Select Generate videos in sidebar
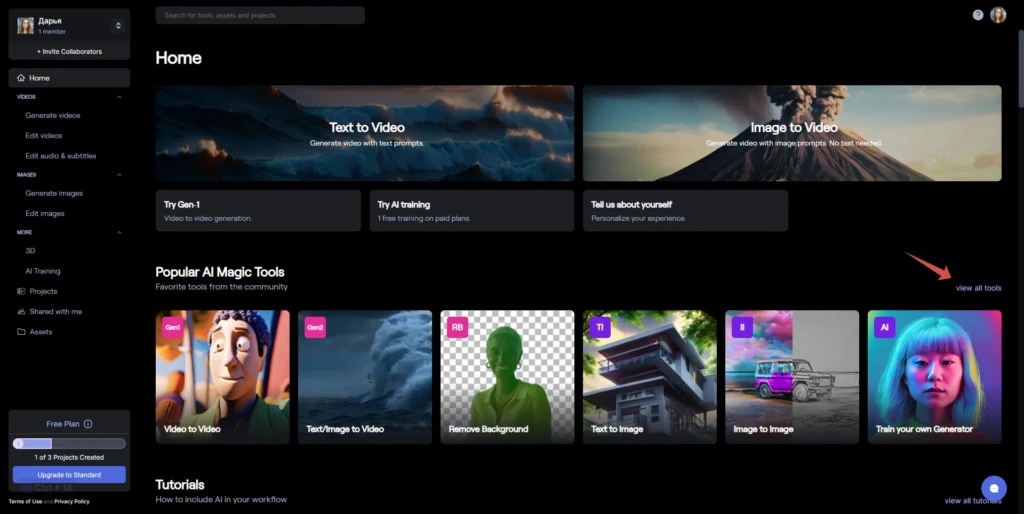1024x514 pixels. (x=53, y=116)
